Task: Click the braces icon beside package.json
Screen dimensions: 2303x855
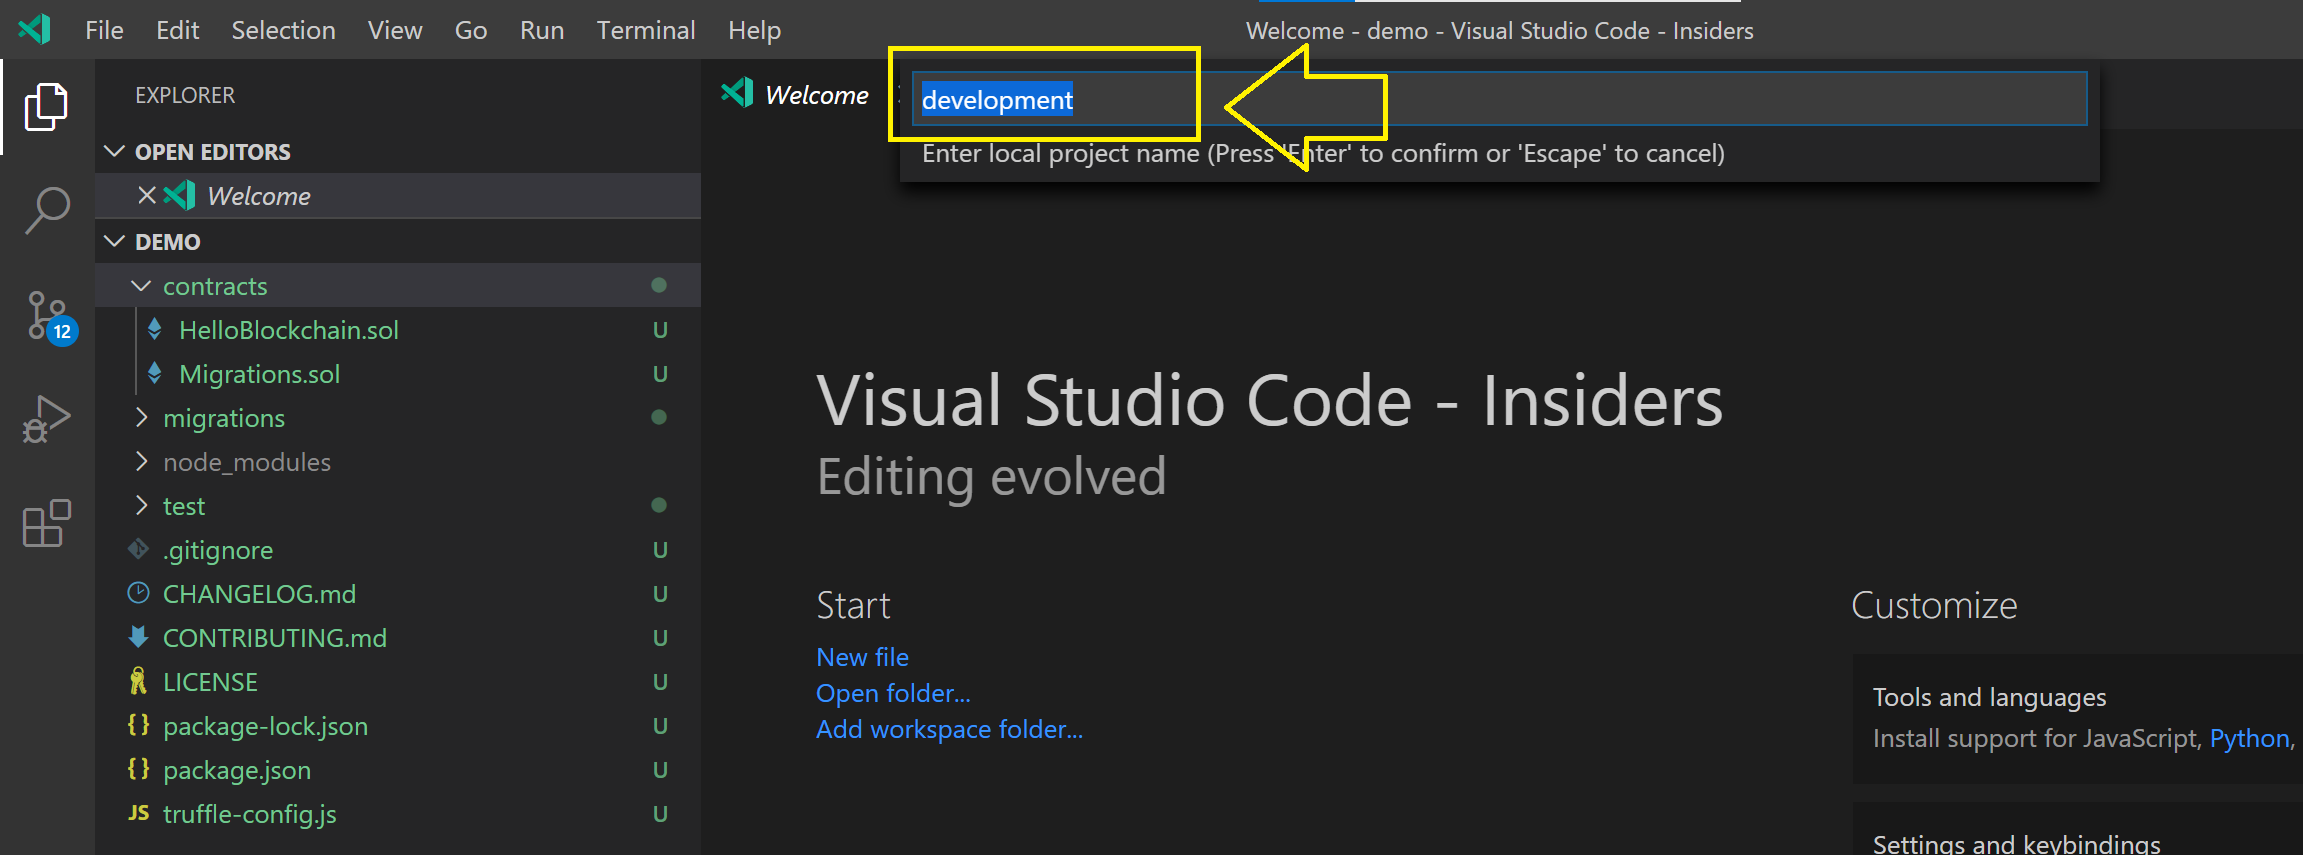Action: pyautogui.click(x=138, y=769)
